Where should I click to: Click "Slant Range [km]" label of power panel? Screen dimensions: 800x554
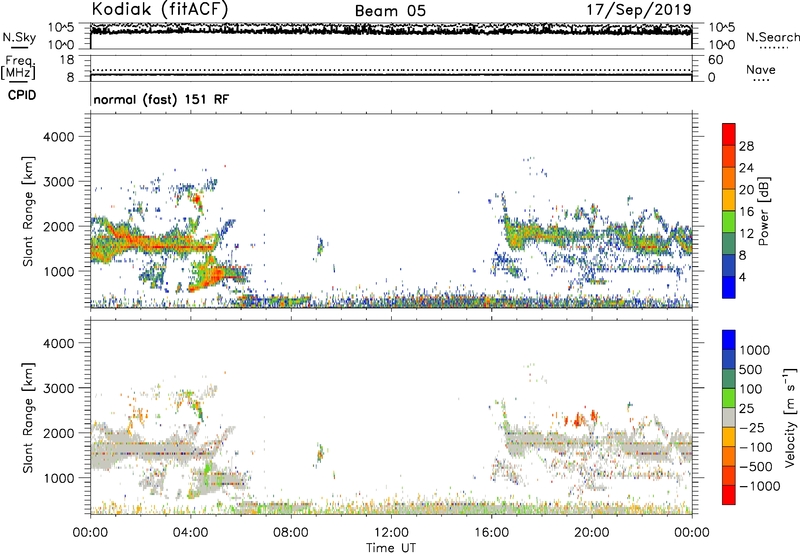pyautogui.click(x=28, y=212)
